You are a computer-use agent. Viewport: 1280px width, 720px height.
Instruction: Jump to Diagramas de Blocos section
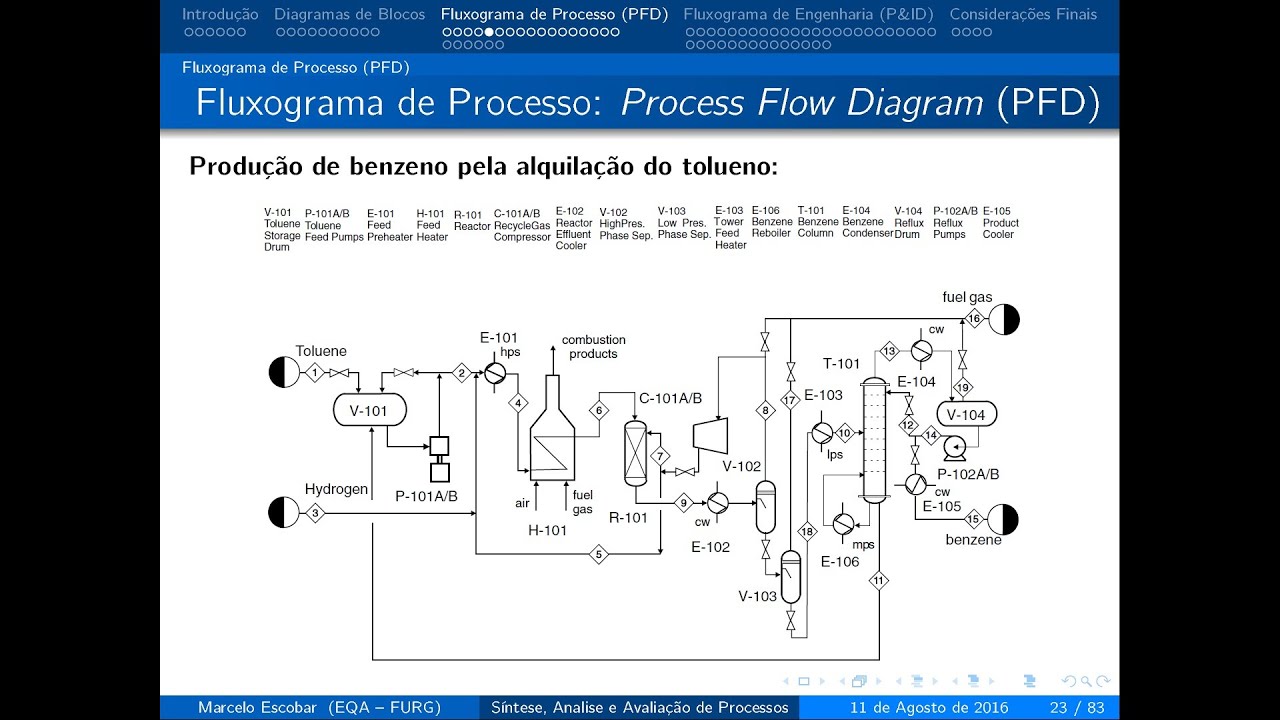tap(350, 14)
